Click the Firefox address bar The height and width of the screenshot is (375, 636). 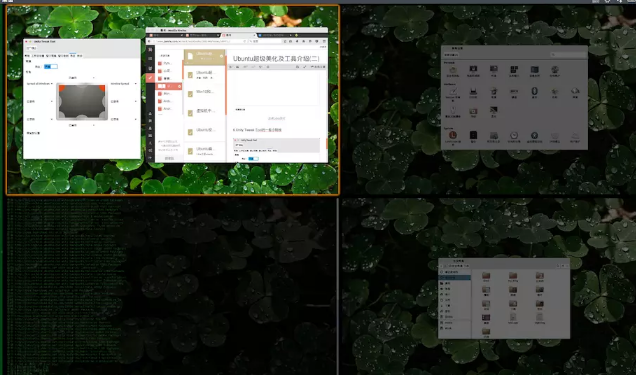tap(200, 41)
